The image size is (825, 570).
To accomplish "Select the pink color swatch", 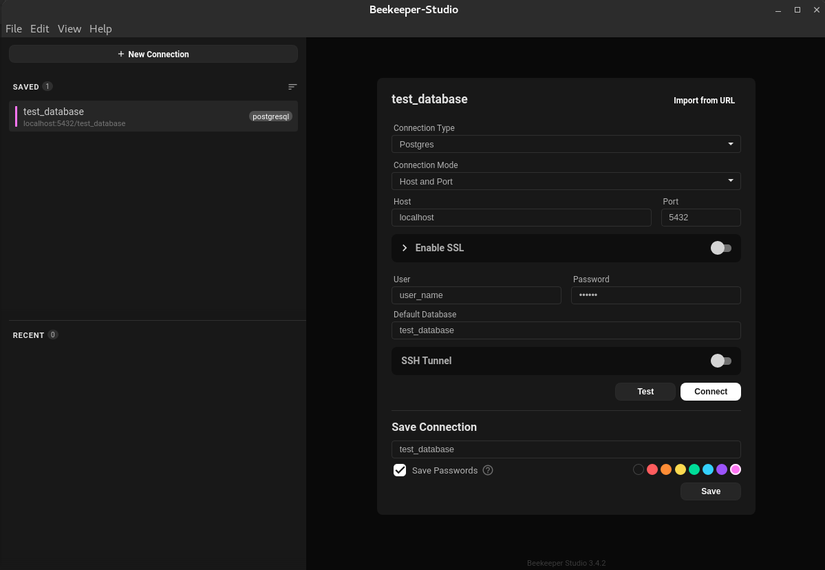I will pos(736,469).
